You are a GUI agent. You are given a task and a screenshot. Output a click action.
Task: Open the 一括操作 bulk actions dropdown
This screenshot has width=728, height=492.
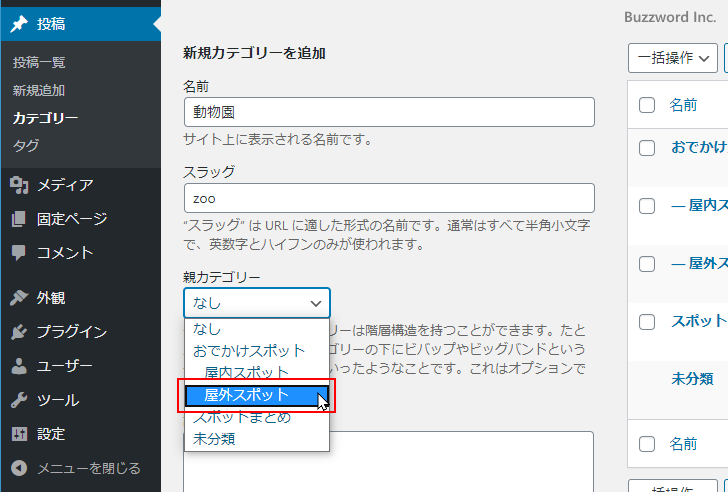click(x=673, y=59)
